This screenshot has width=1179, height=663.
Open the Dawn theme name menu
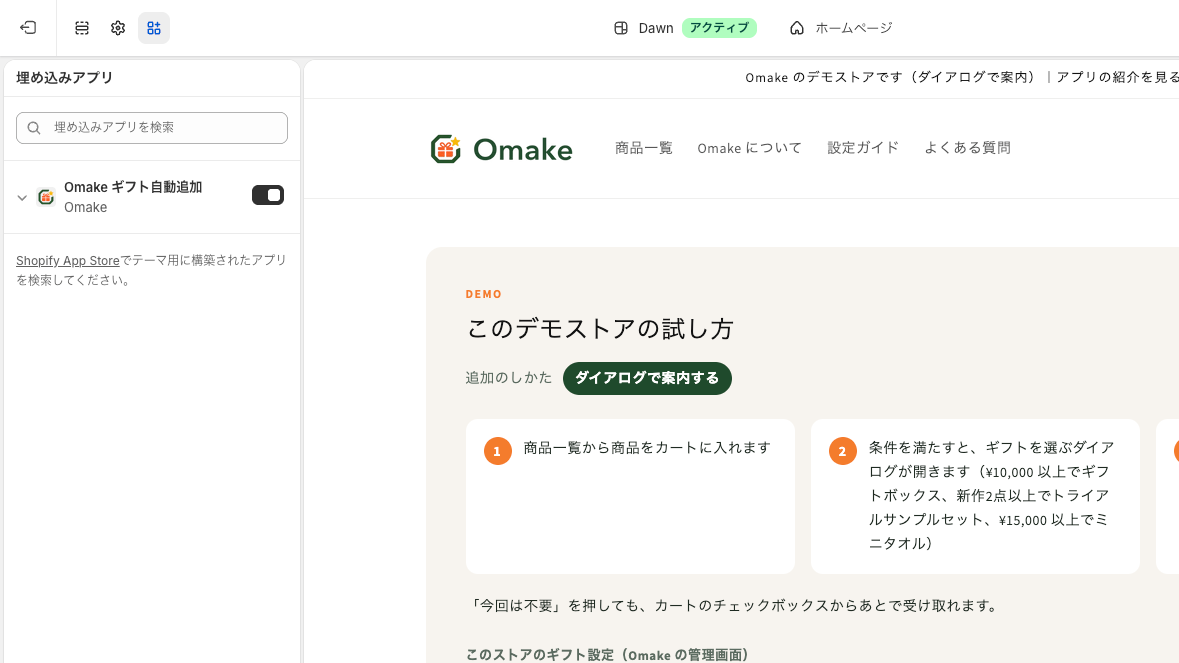click(656, 28)
